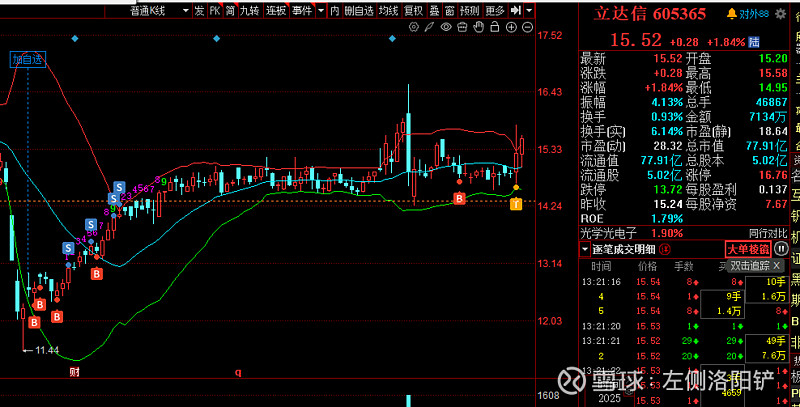
Task: Click the lowest blue S sell signal
Action: [x=68, y=248]
